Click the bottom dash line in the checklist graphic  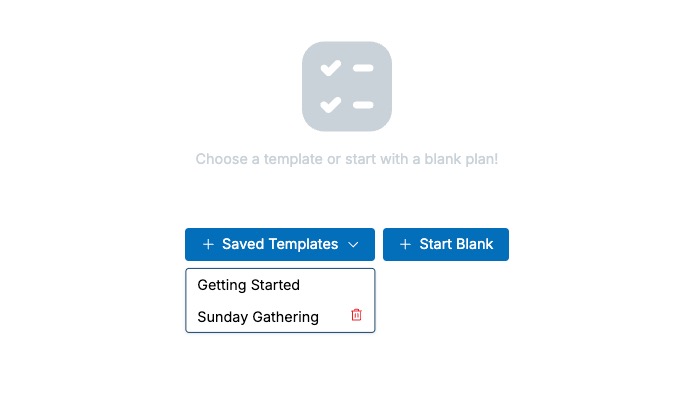(363, 105)
